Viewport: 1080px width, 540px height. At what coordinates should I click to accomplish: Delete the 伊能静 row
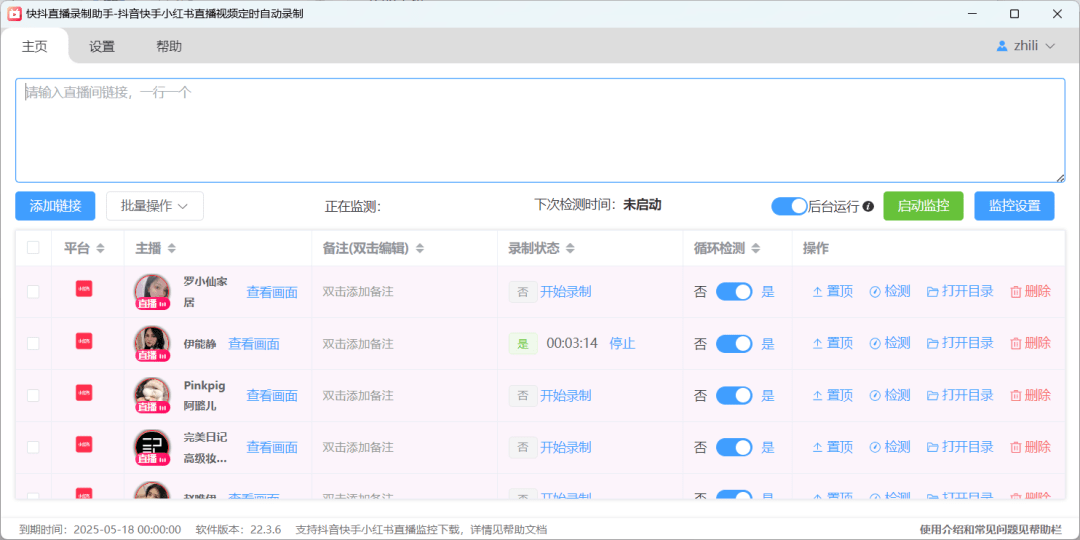[x=1030, y=343]
